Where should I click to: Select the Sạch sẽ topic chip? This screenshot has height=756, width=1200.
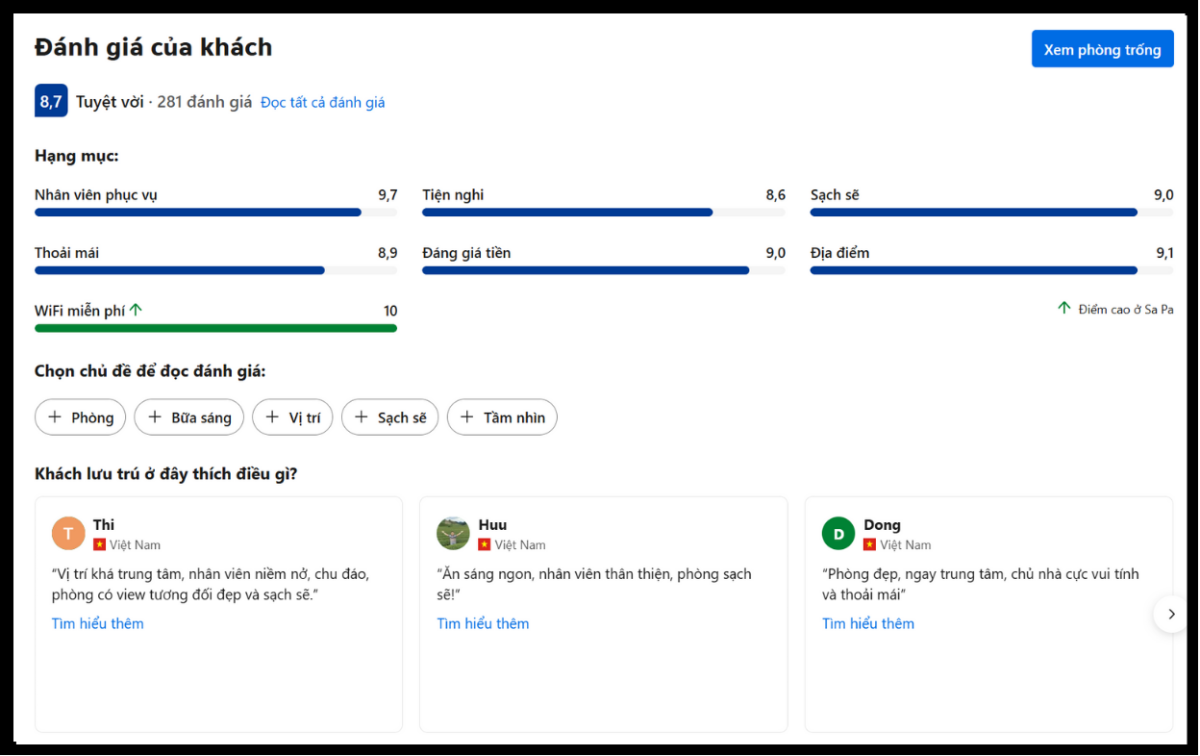pos(390,417)
